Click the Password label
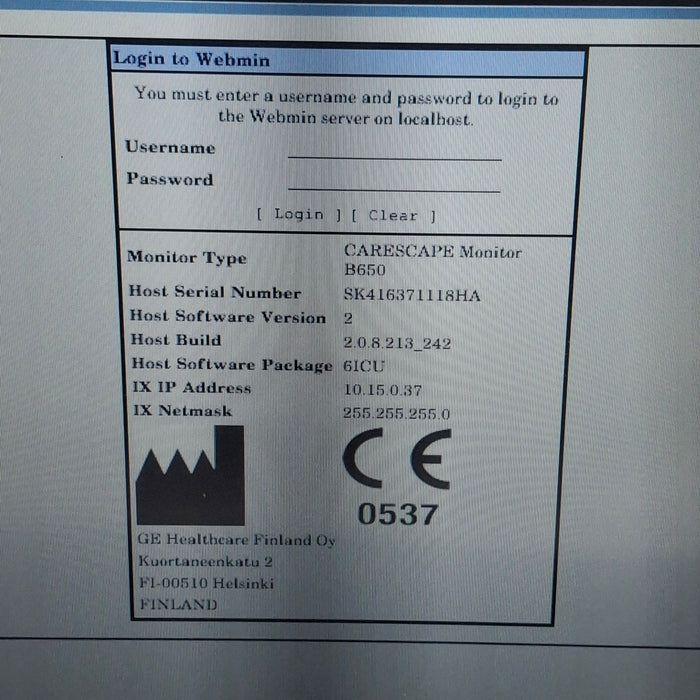Image resolution: width=700 pixels, height=700 pixels. click(170, 180)
